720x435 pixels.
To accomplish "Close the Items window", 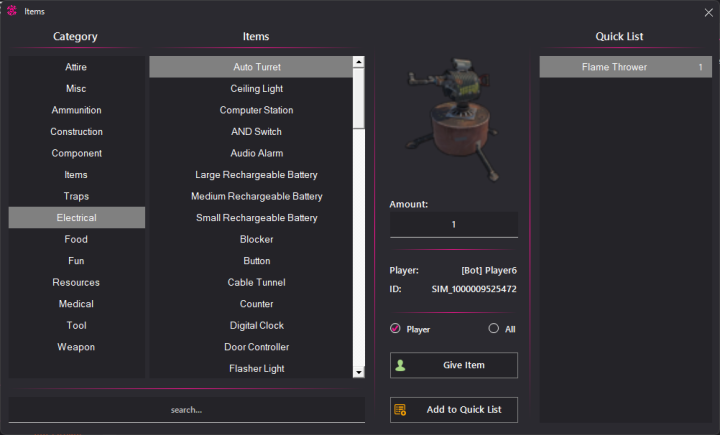I will (x=709, y=12).
